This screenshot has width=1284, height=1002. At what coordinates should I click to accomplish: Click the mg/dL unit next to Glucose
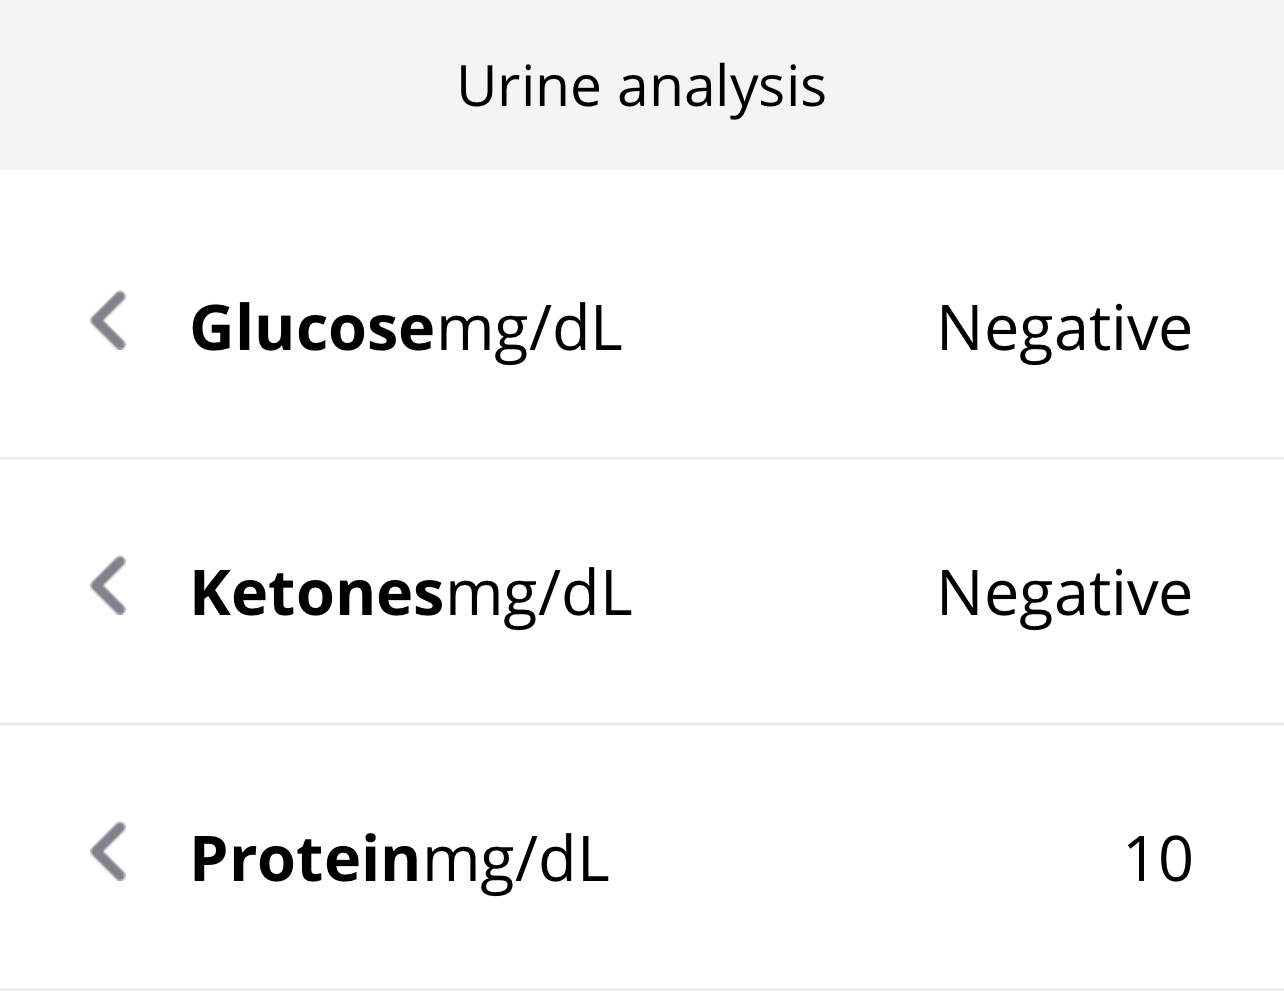click(x=529, y=328)
